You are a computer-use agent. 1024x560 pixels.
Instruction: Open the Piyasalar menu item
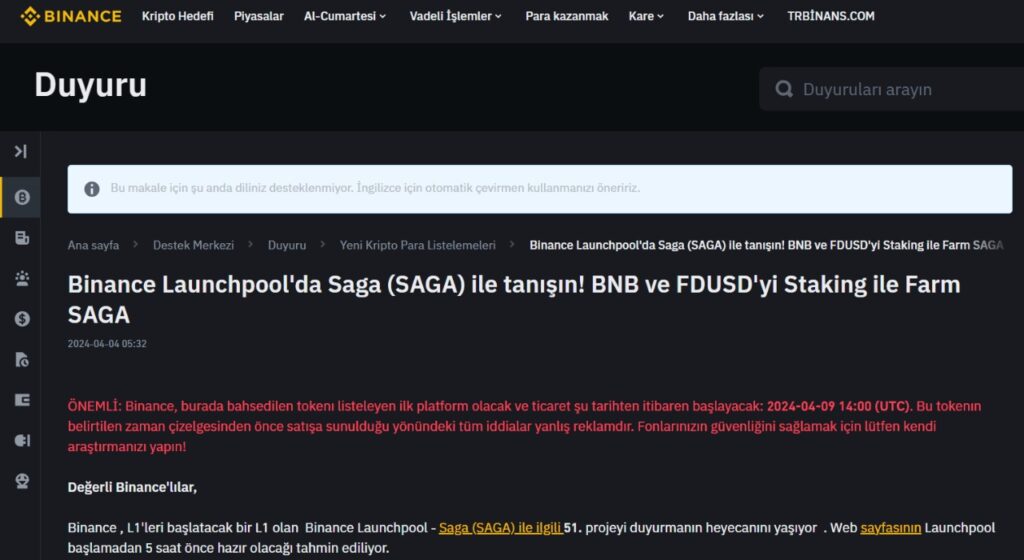(259, 16)
